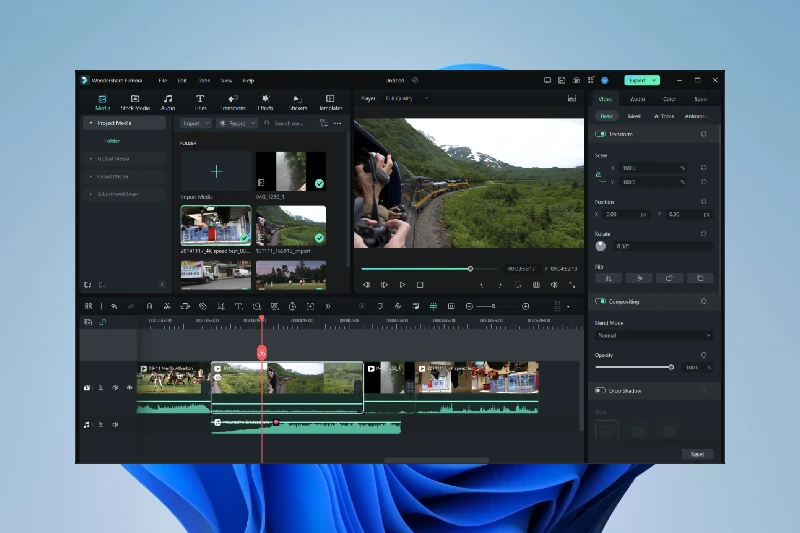Click the text T tool in timeline toolbar
Image resolution: width=800 pixels, height=533 pixels.
tap(238, 306)
